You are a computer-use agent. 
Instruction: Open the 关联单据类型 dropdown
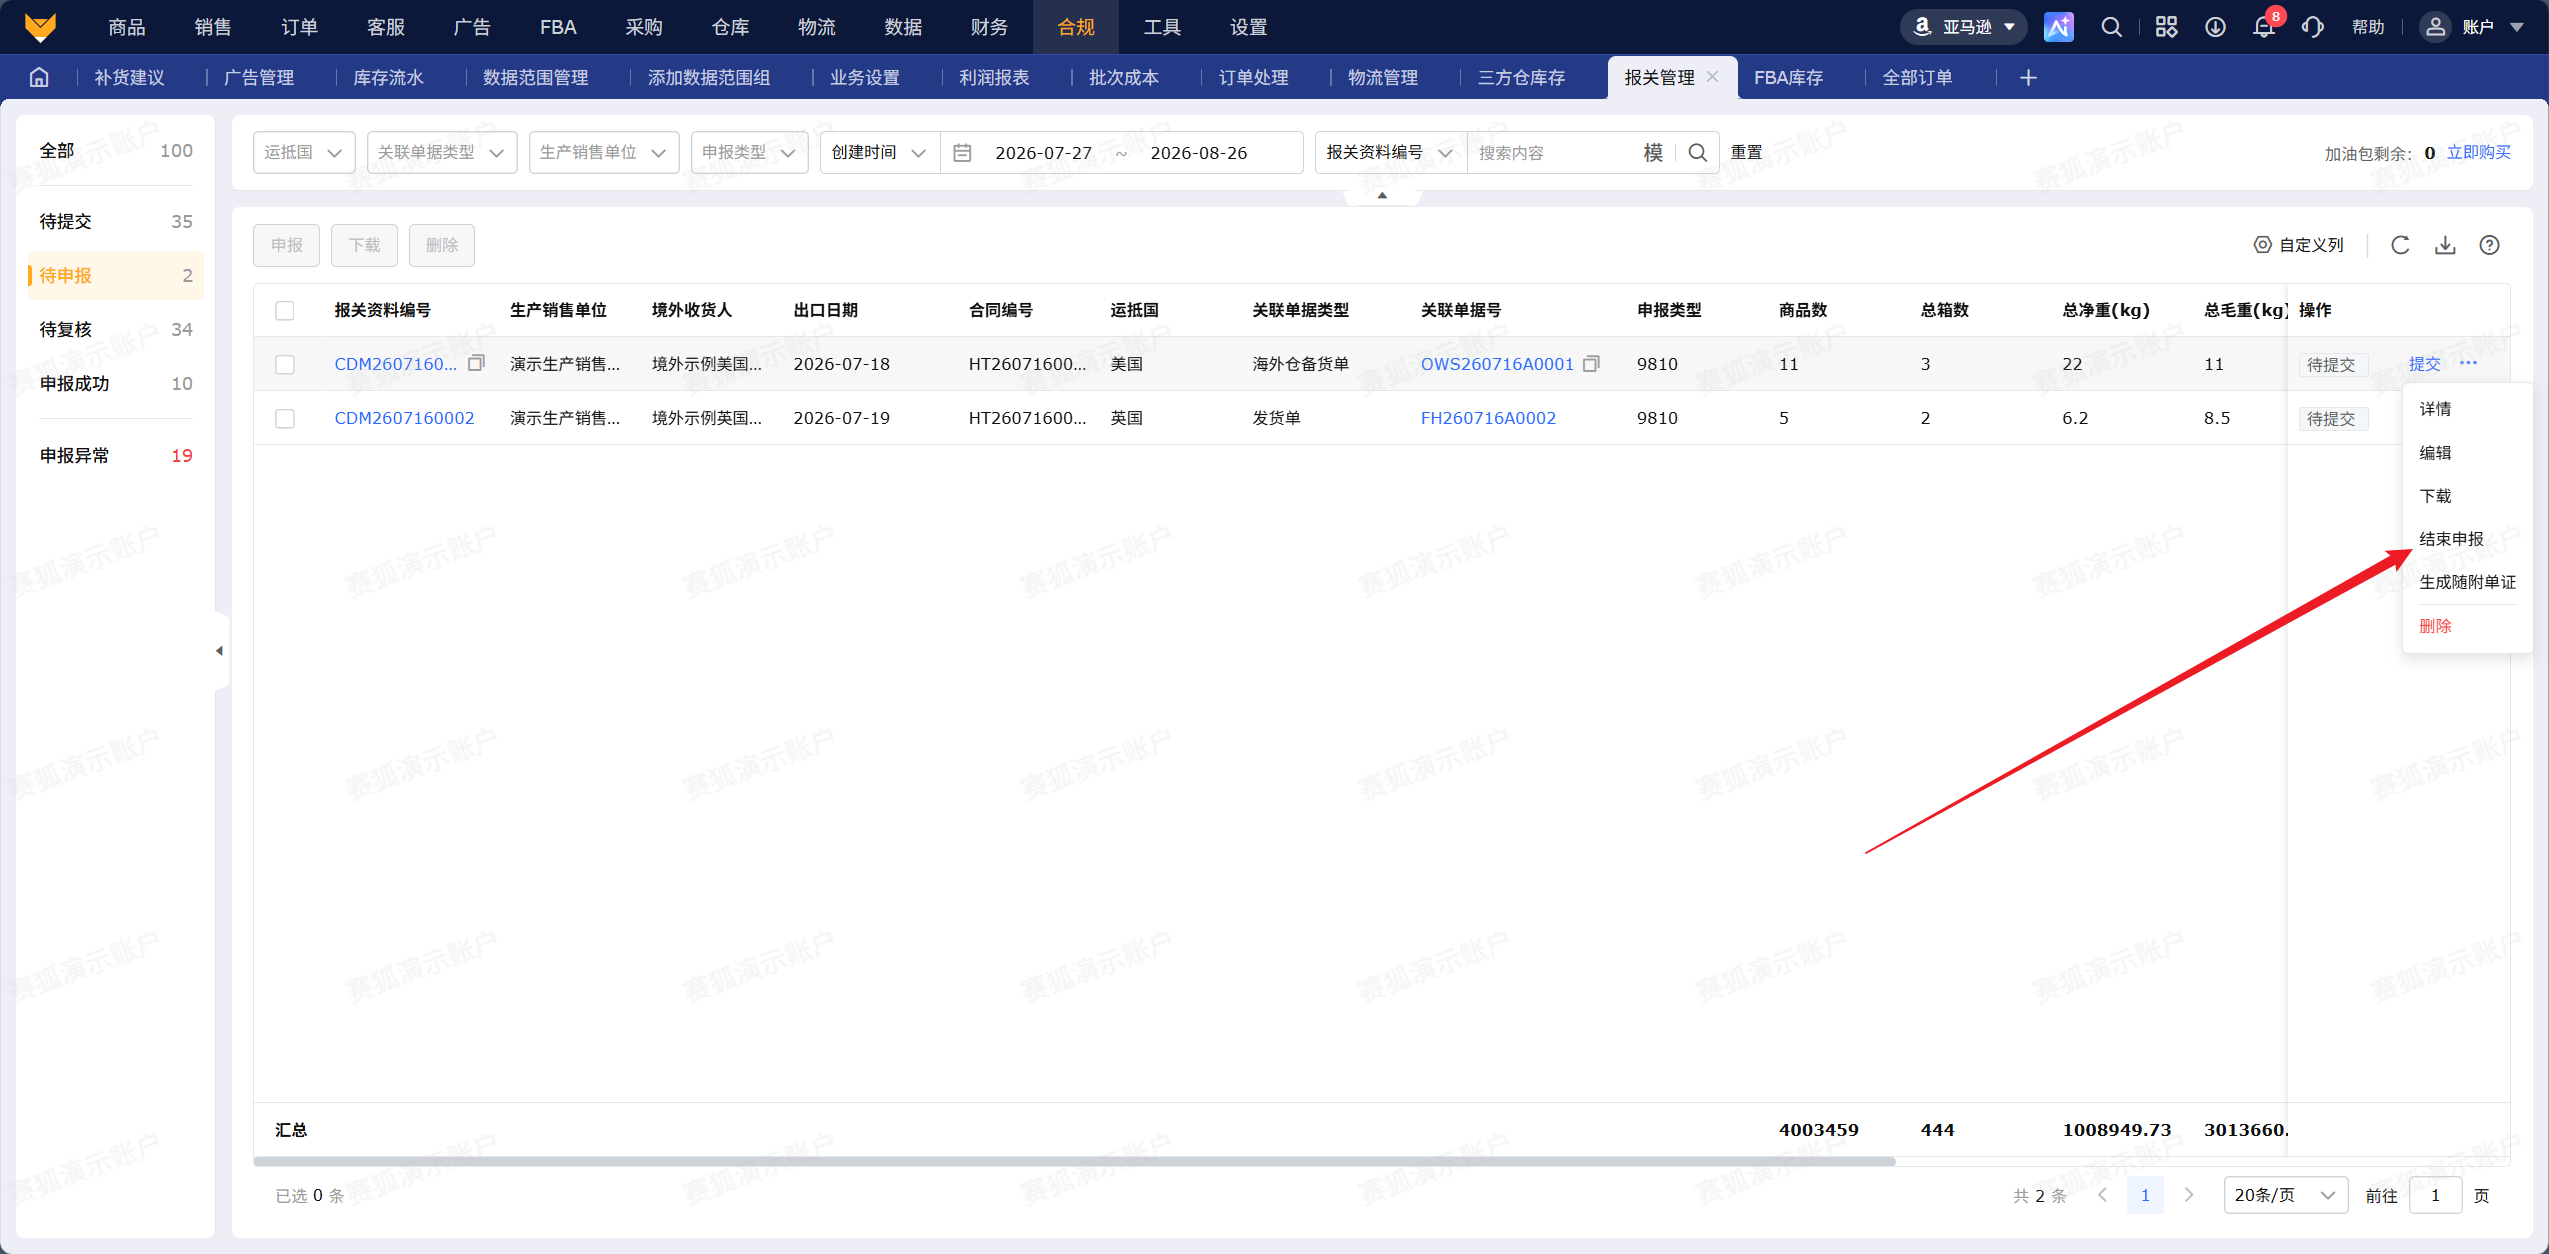442,152
